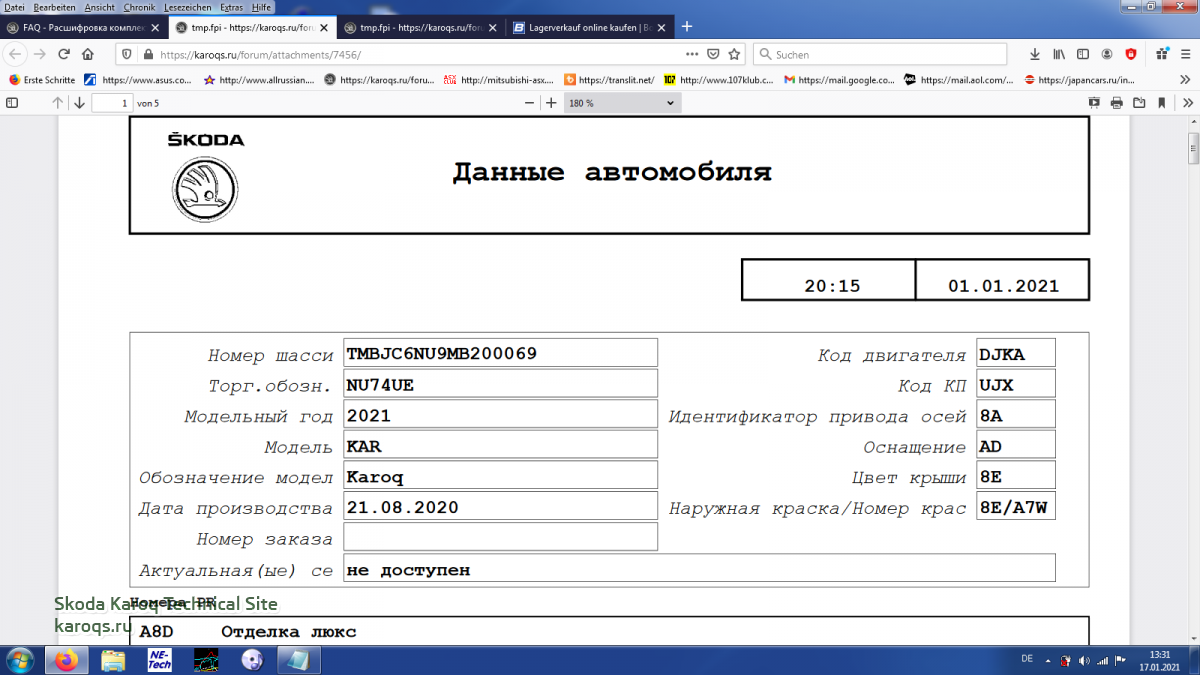1200x675 pixels.
Task: Open Erste Schritte bookmark
Action: point(42,79)
